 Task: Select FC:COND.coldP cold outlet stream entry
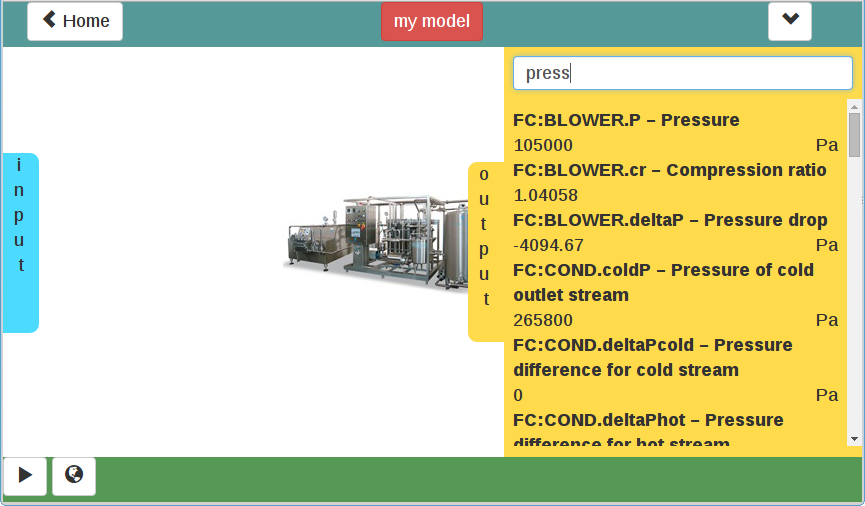[663, 282]
